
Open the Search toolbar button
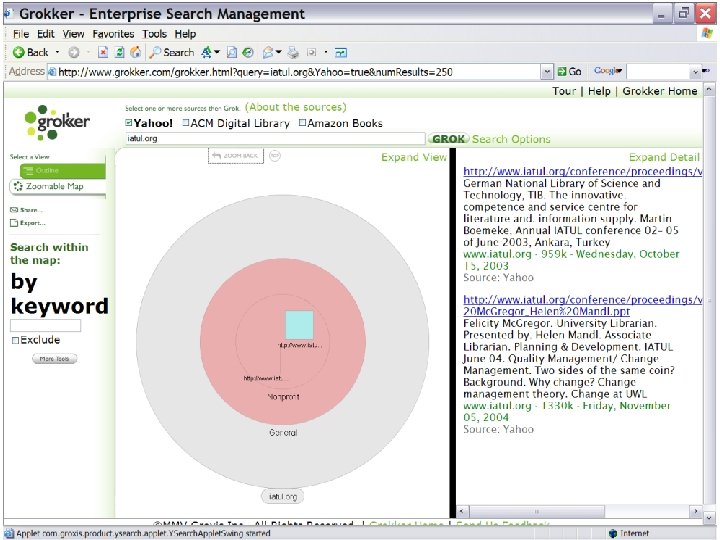[172, 53]
